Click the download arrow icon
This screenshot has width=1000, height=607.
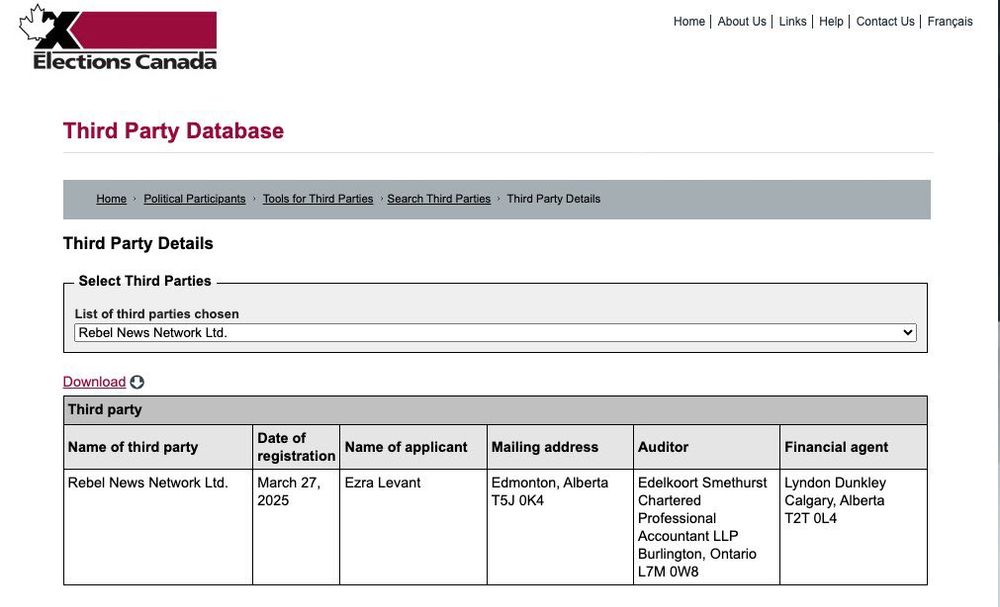click(137, 382)
